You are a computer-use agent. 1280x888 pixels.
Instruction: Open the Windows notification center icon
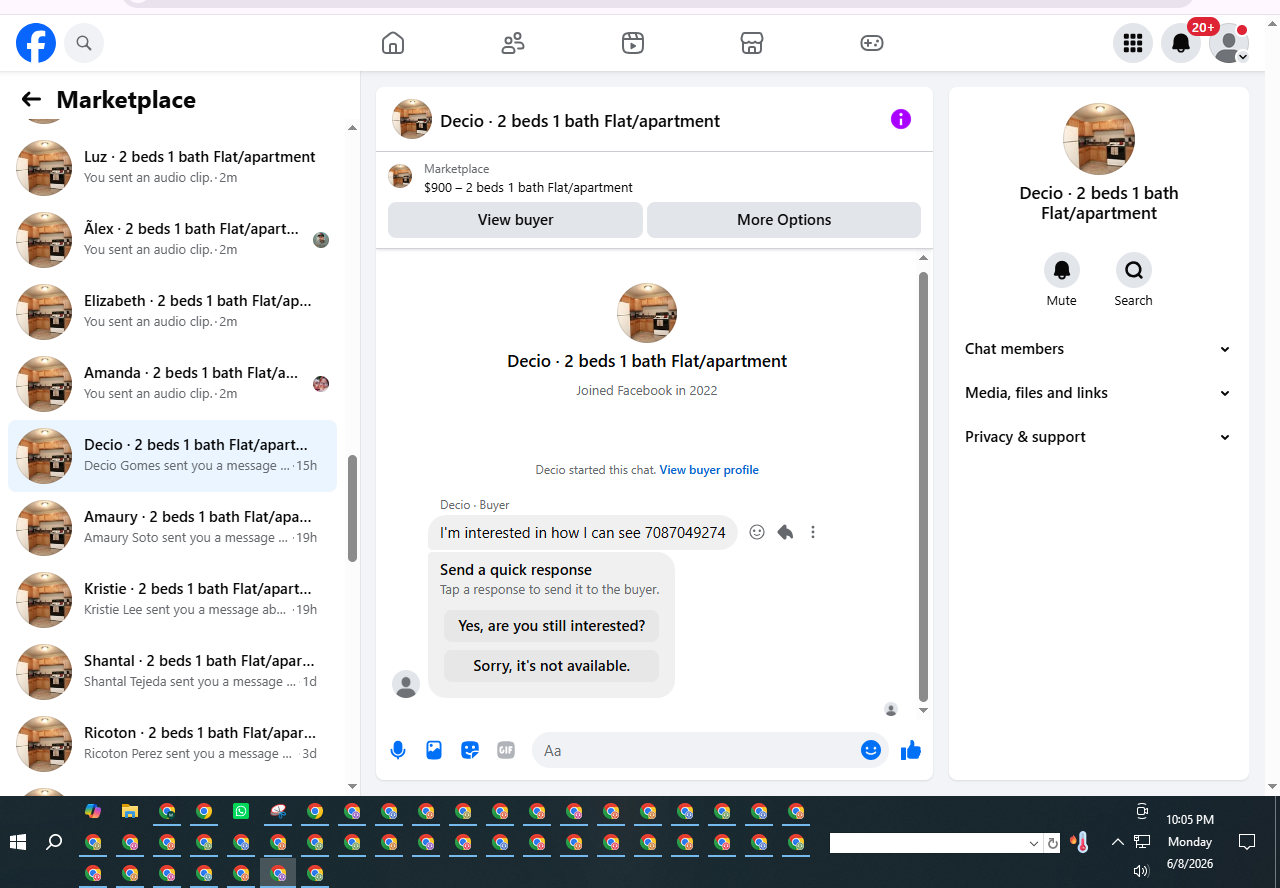(1247, 842)
